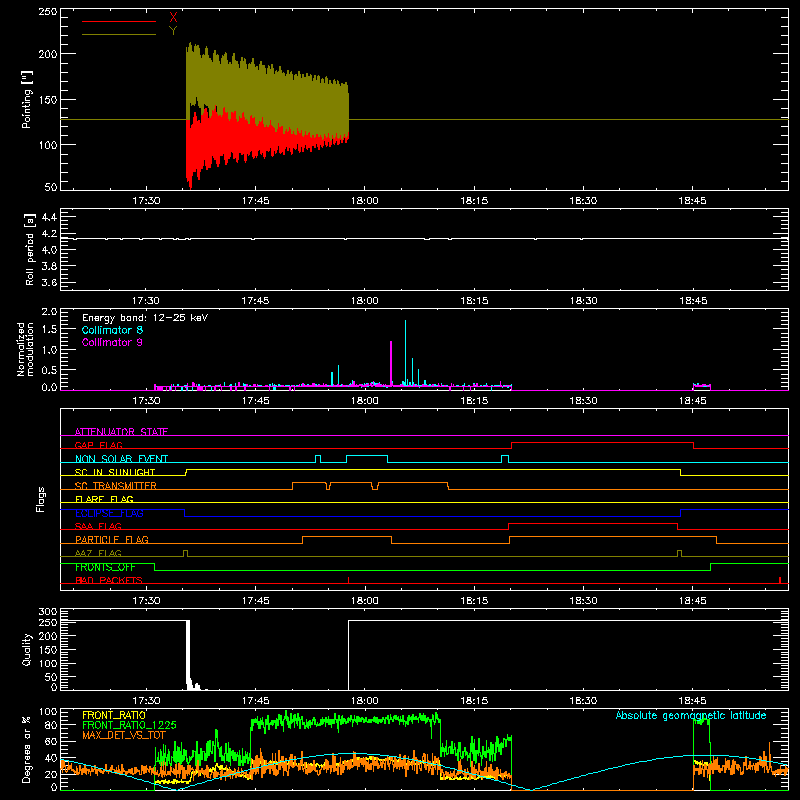Click the Normalized modulation axis title

pyautogui.click(x=25, y=349)
